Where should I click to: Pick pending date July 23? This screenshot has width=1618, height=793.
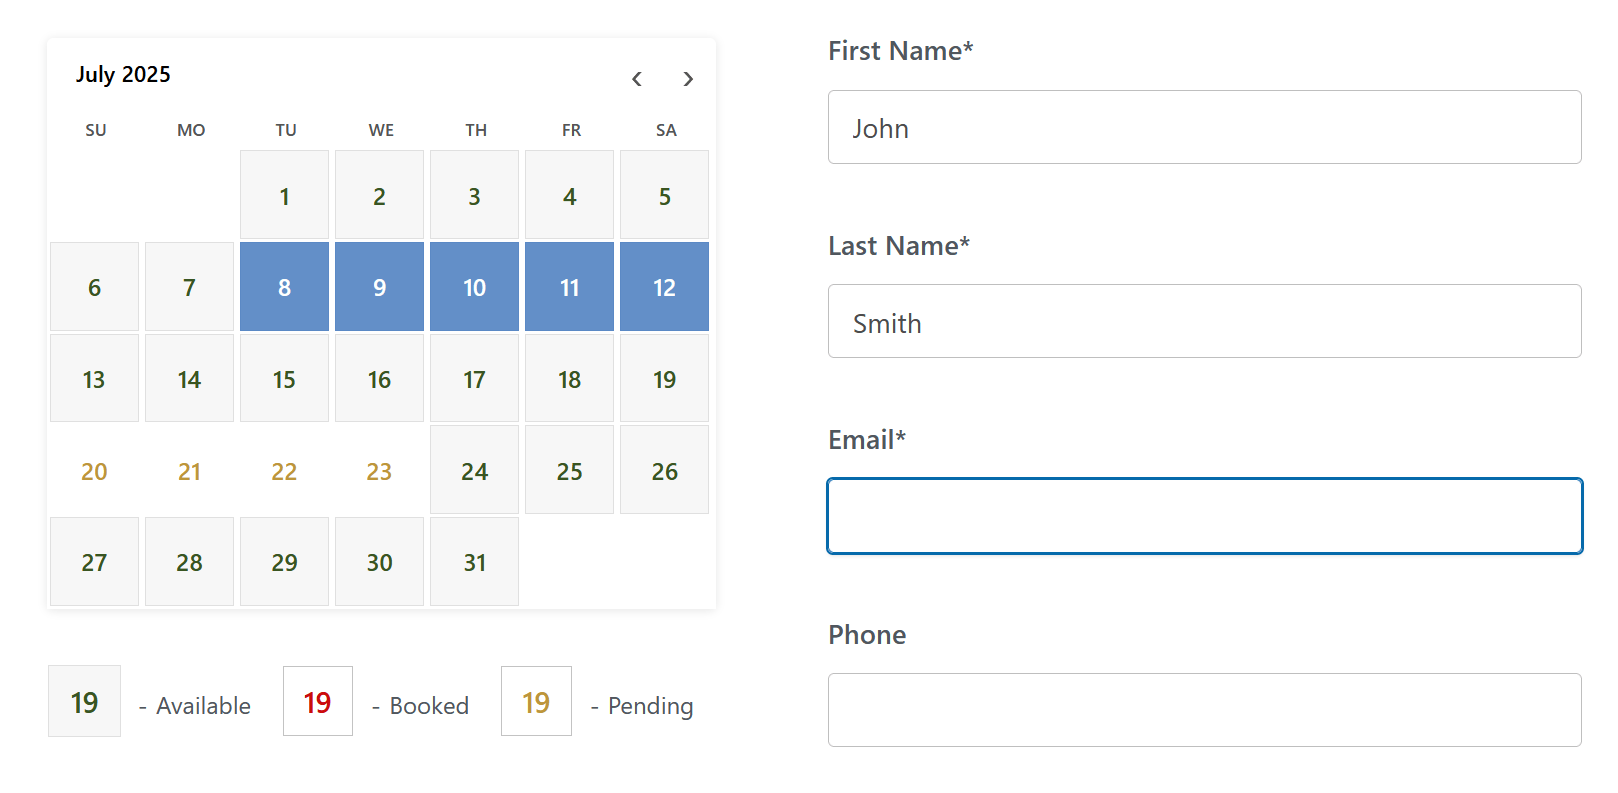pos(379,471)
